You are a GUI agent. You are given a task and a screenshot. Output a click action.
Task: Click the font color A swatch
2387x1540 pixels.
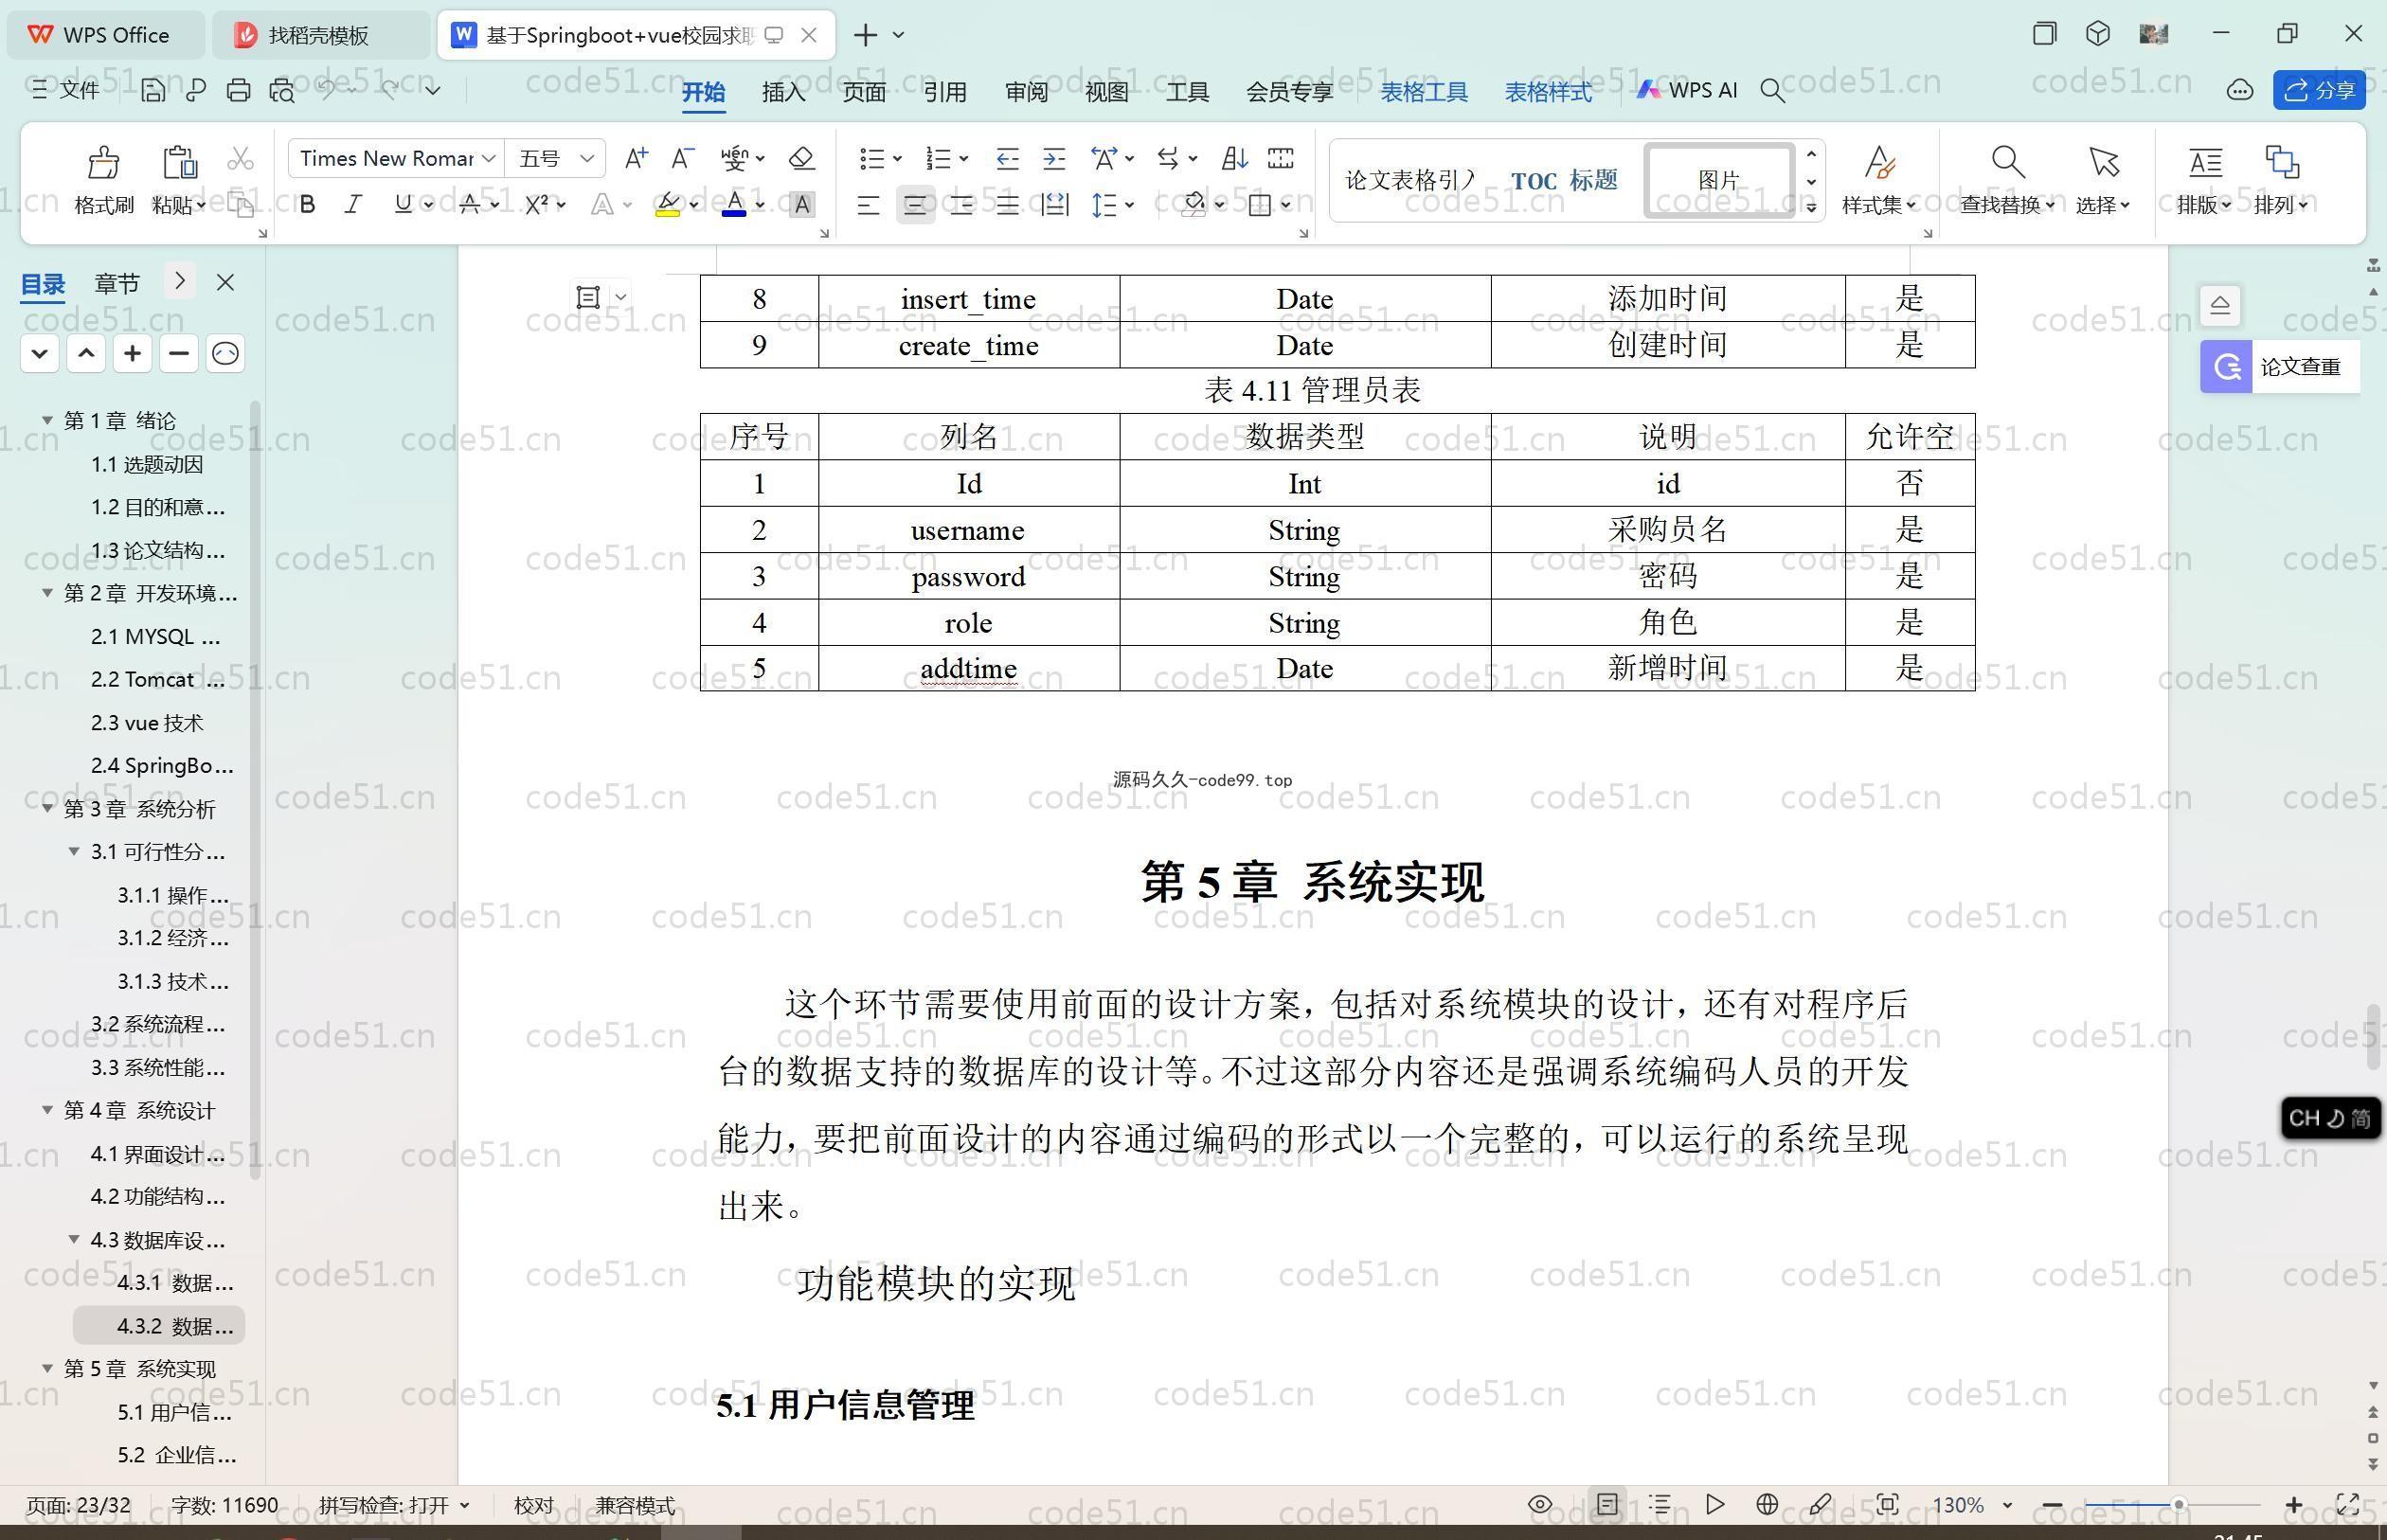tap(735, 205)
